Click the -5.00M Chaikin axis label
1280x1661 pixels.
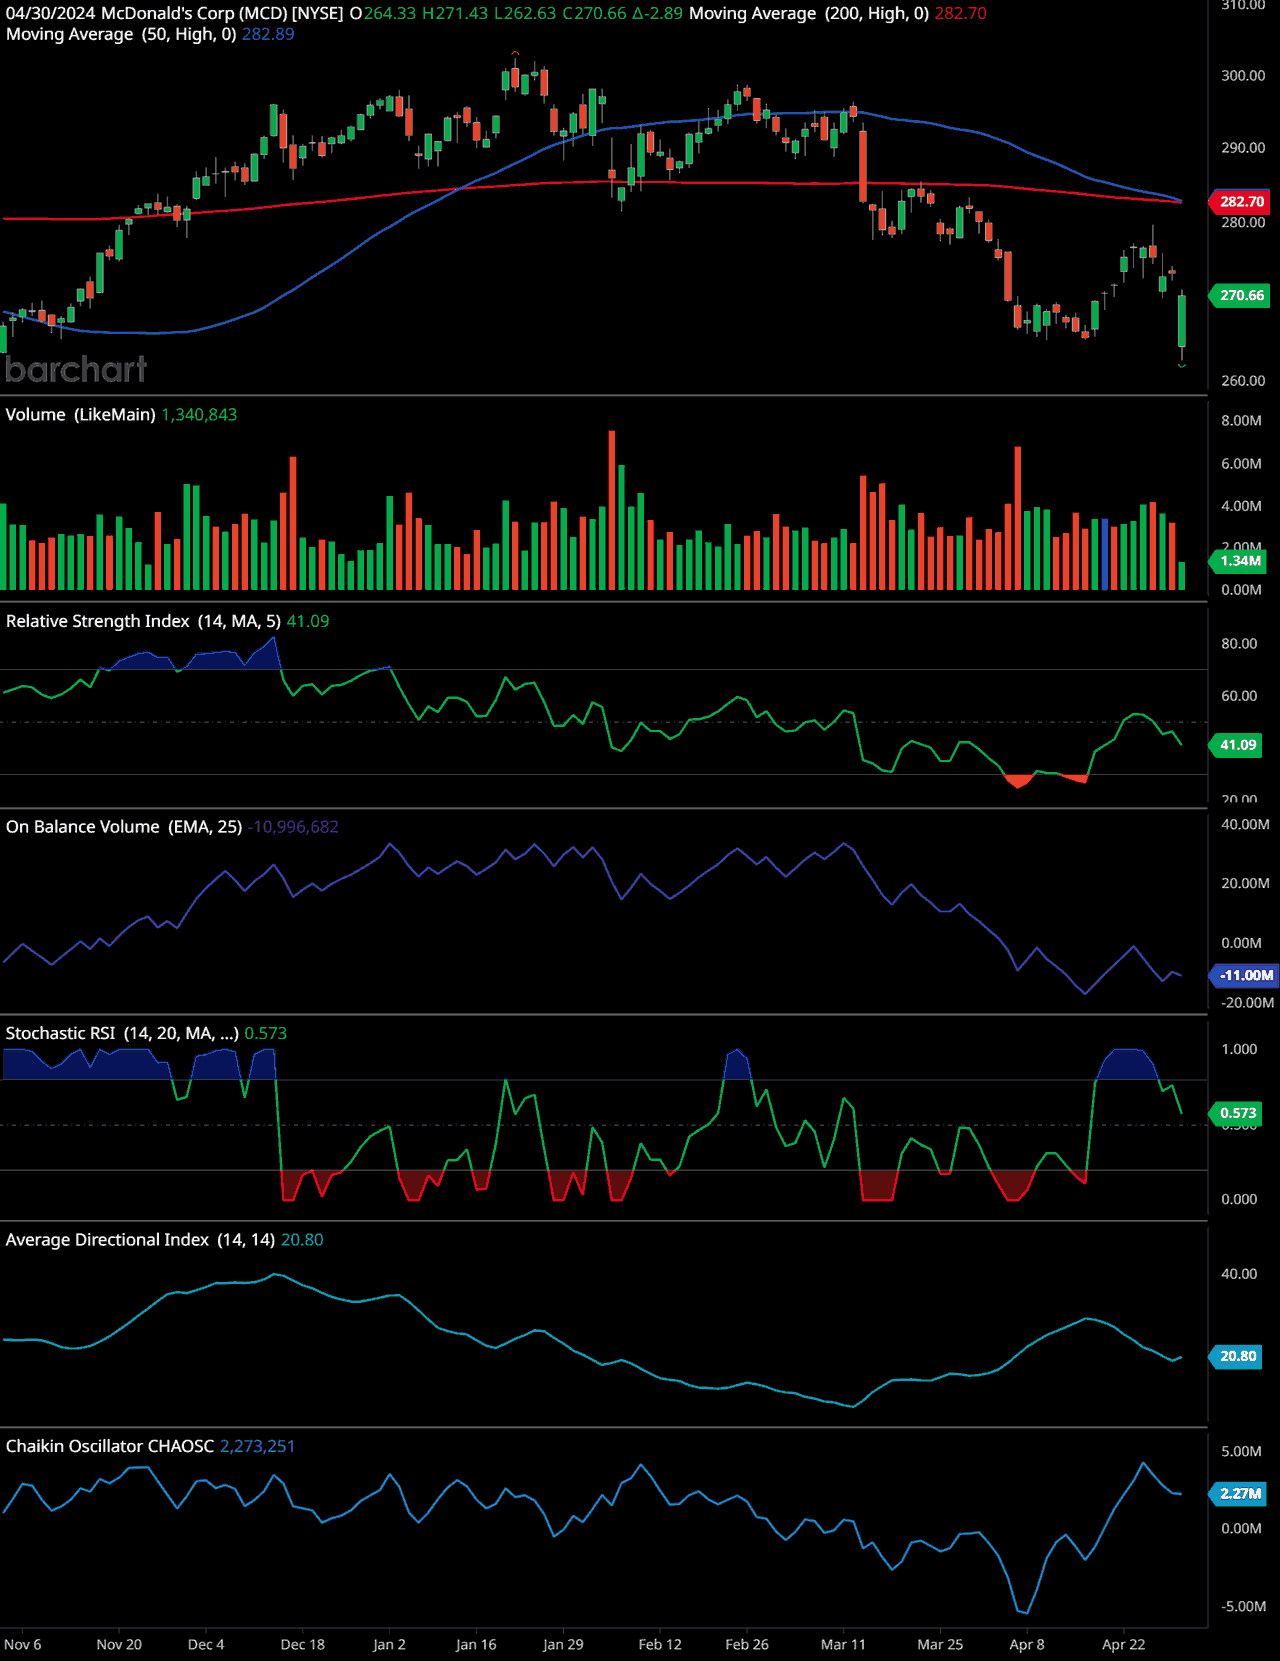[1243, 1606]
